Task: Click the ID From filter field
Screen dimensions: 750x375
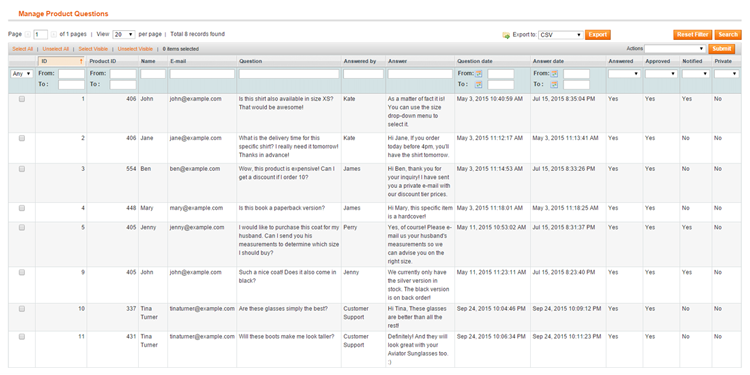Action: (x=71, y=74)
